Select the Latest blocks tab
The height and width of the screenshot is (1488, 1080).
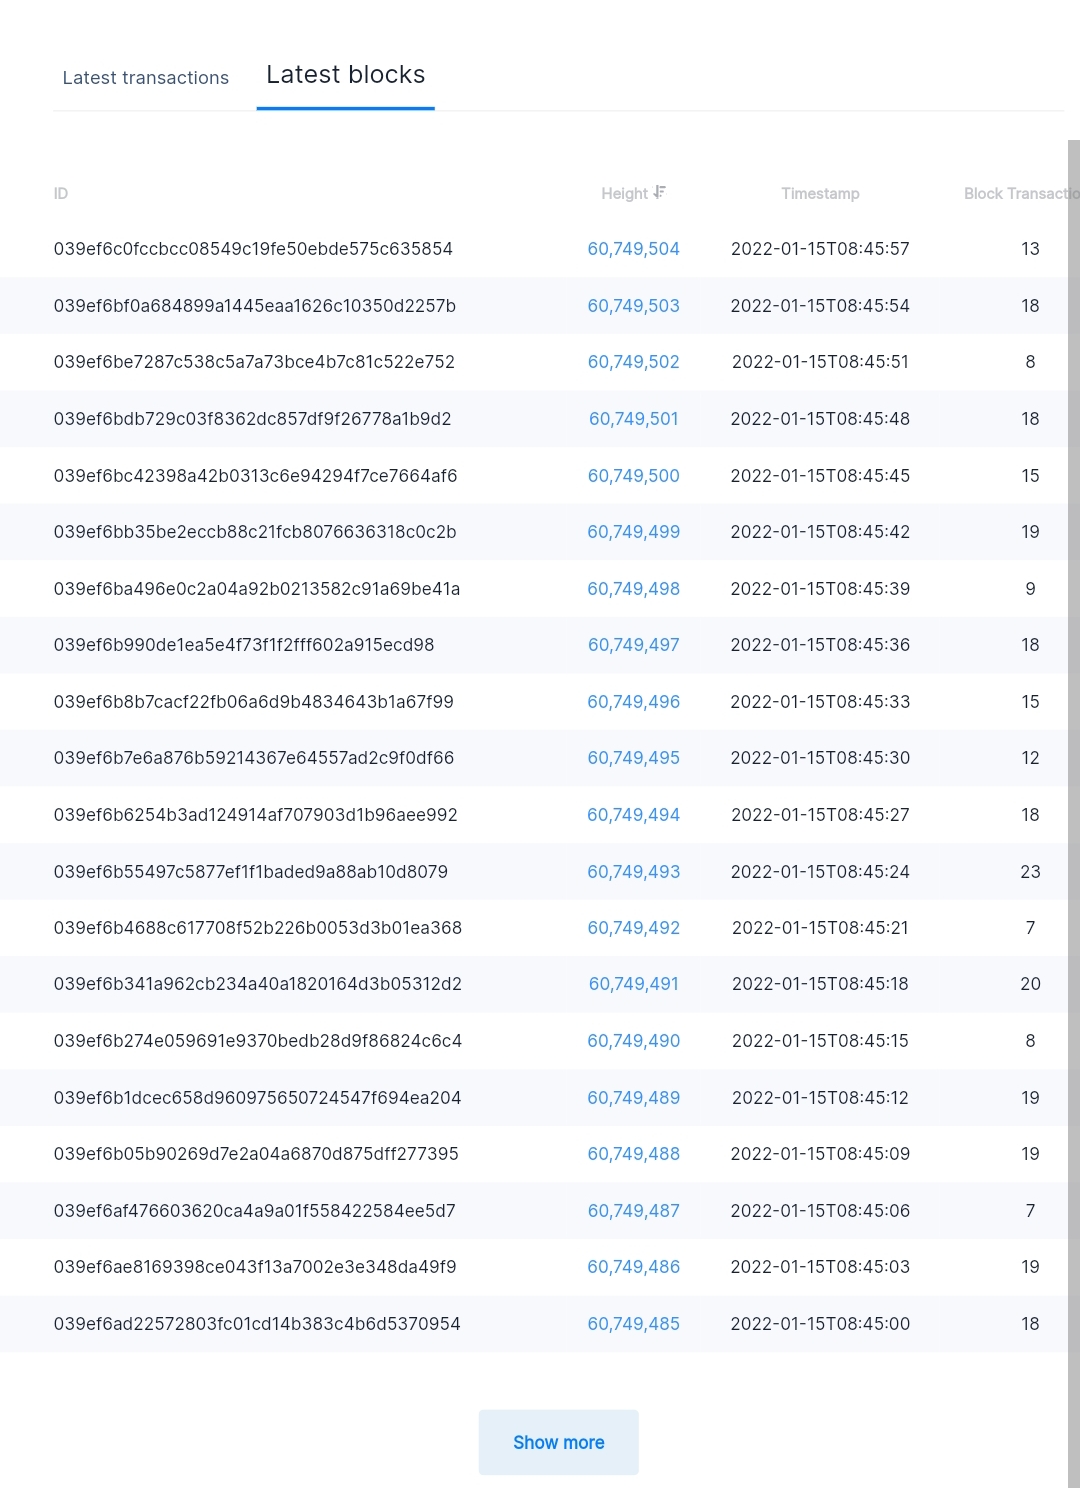pyautogui.click(x=345, y=75)
